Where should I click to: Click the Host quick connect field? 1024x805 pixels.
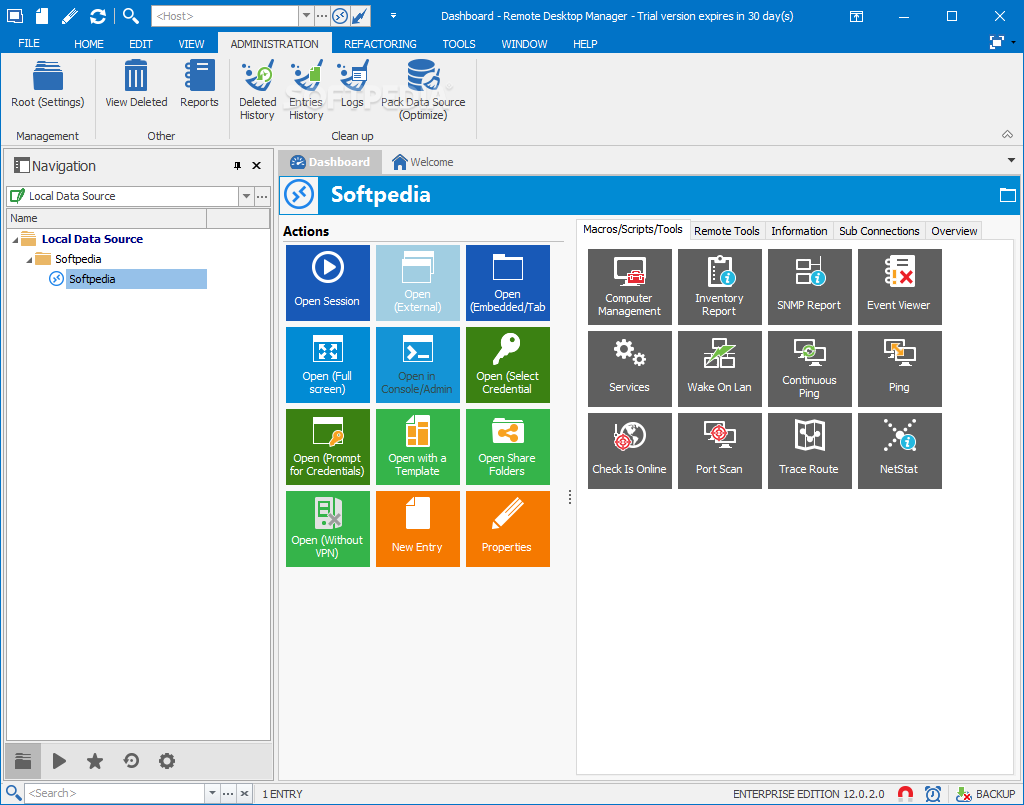coord(225,16)
